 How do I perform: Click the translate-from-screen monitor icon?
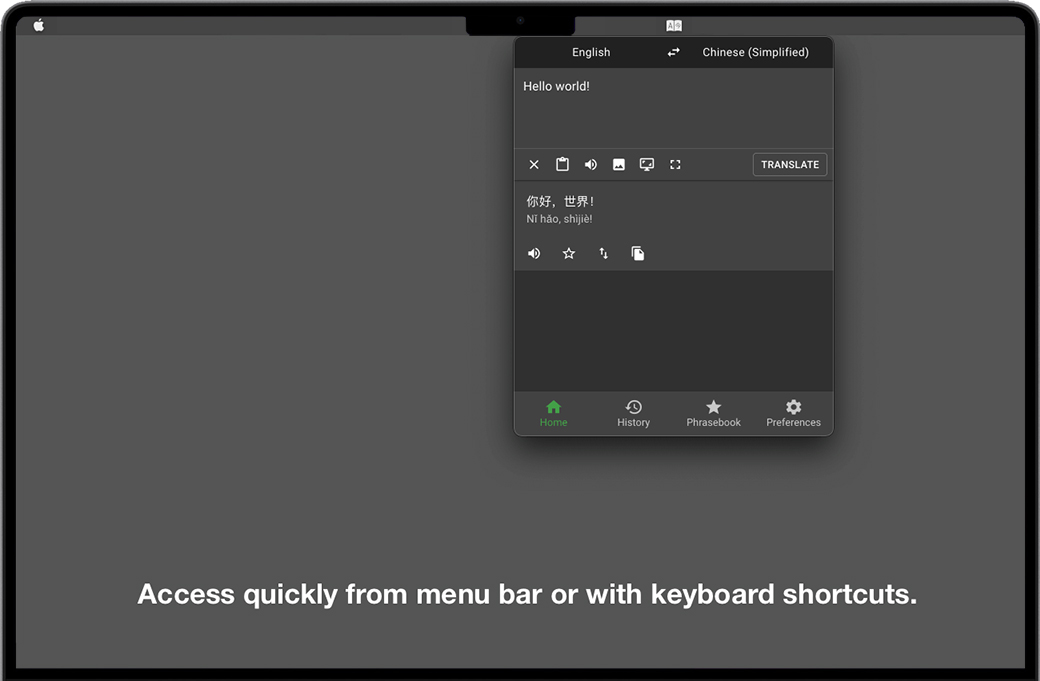[x=647, y=165]
